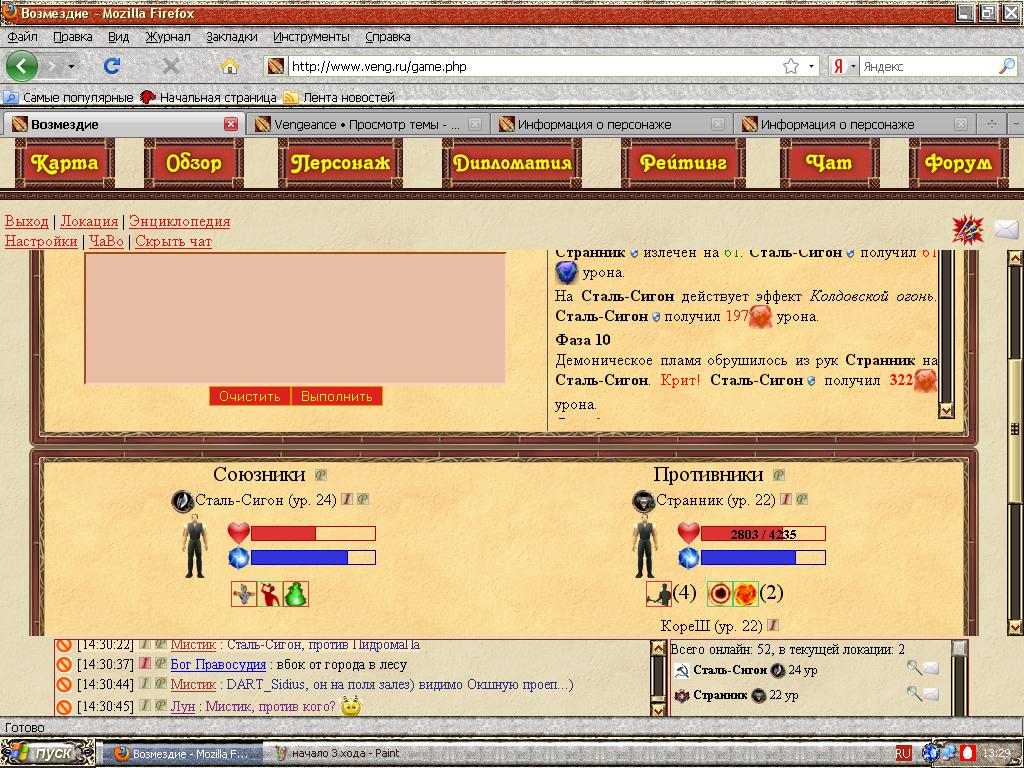Viewport: 1024px width, 768px height.
Task: Open the Карта game section
Action: point(65,163)
